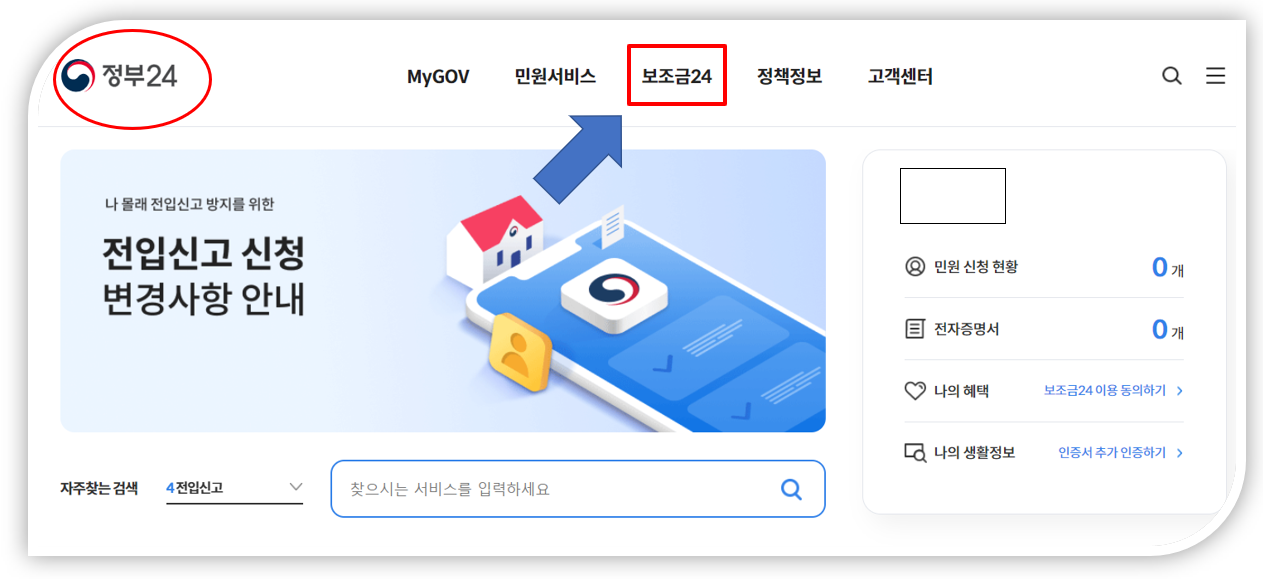Click the 전자증명서 document icon
Screen dimensions: 1263x579
[914, 328]
